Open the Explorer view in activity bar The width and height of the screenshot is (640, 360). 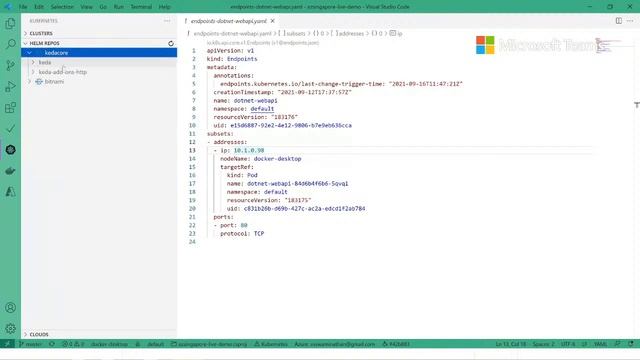coord(10,23)
